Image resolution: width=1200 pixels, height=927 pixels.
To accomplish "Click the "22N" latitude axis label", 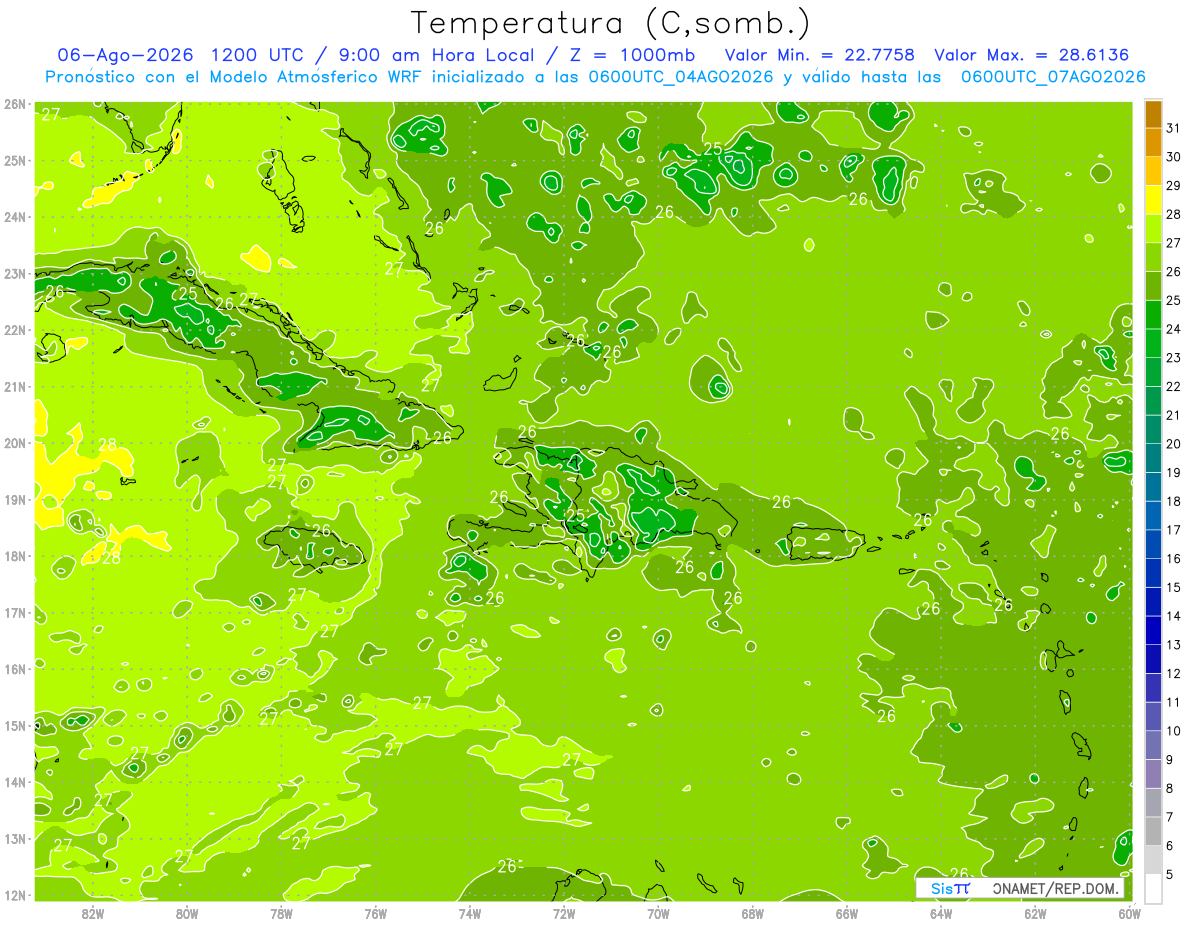I will pos(16,330).
